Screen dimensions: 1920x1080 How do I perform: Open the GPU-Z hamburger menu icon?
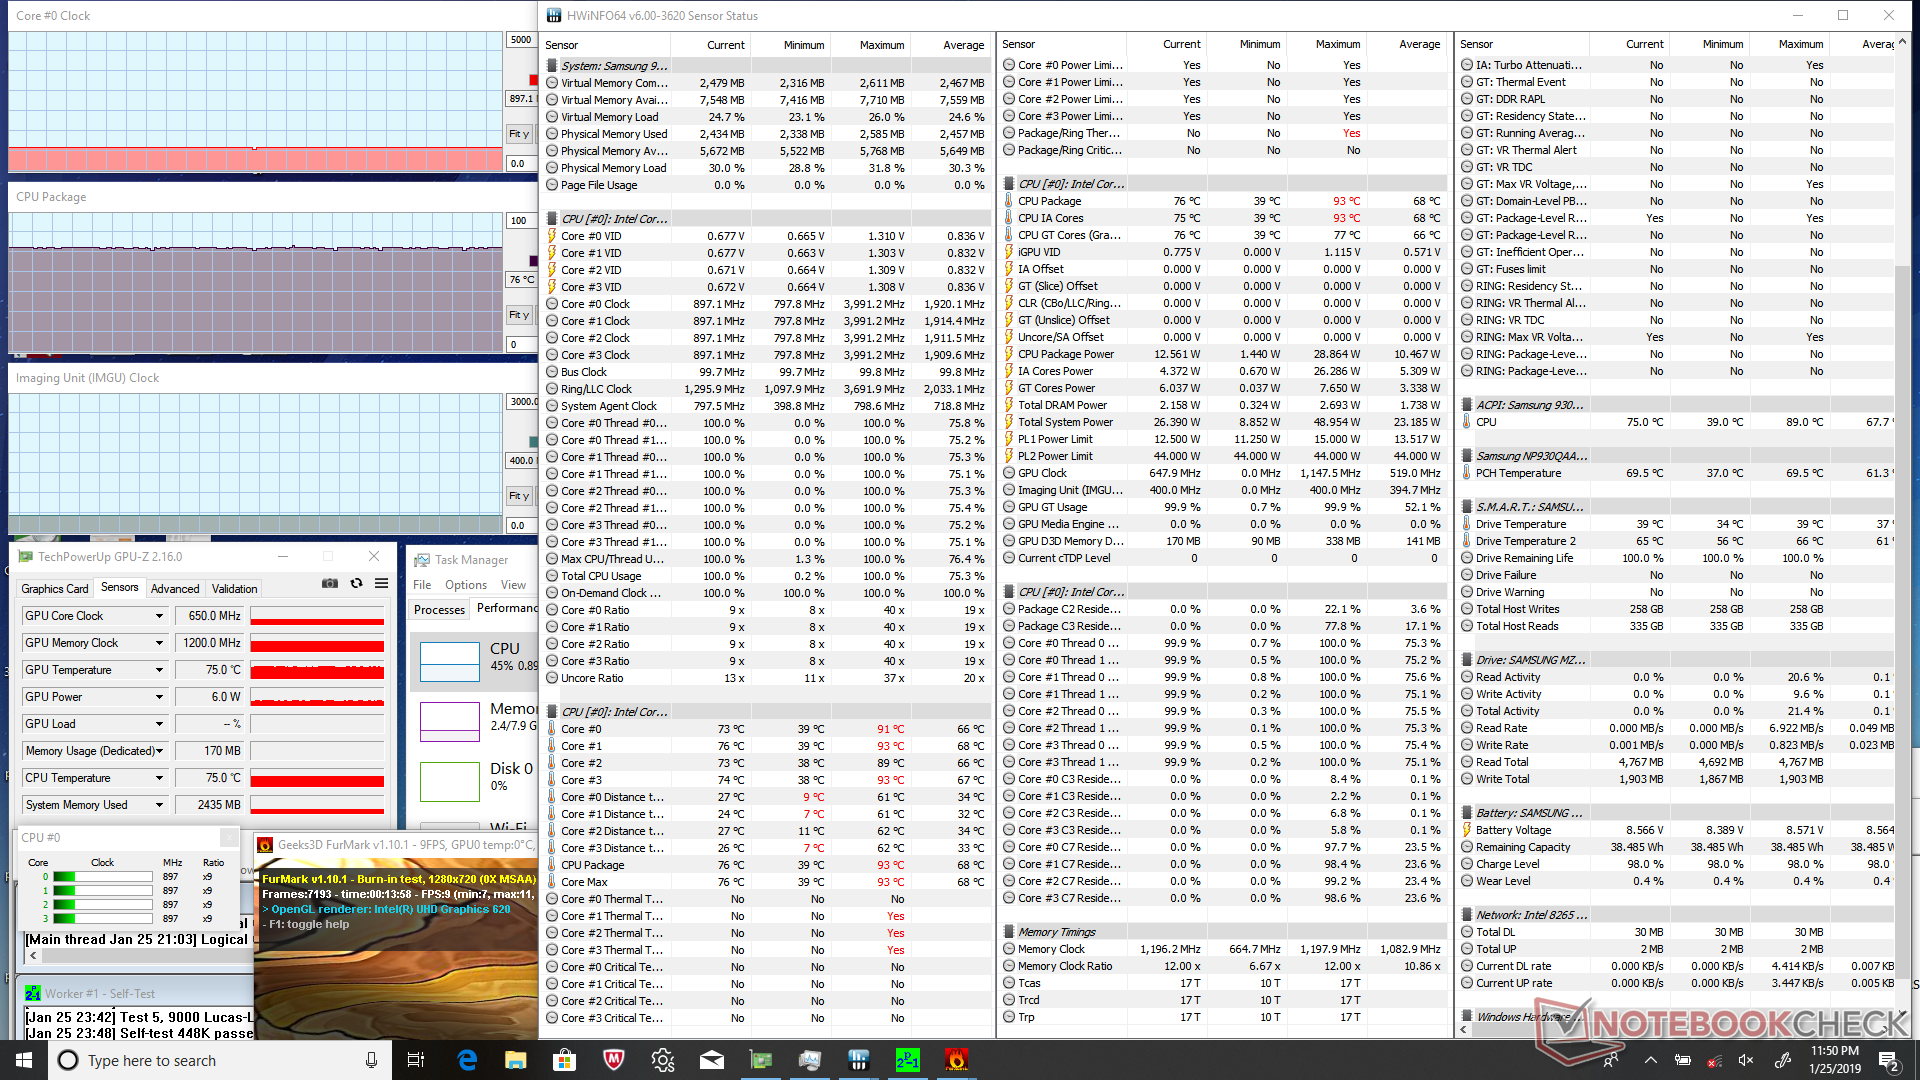tap(381, 584)
